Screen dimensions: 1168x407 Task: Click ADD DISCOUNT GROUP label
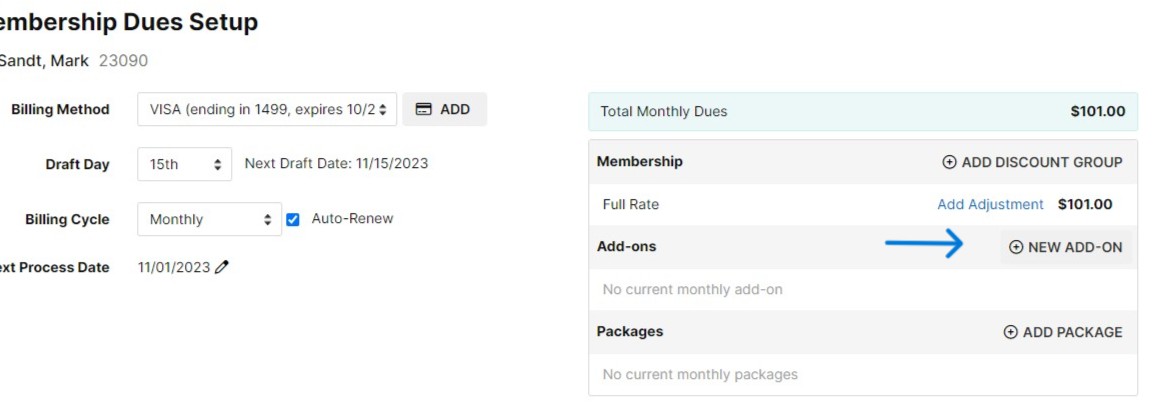click(1041, 162)
